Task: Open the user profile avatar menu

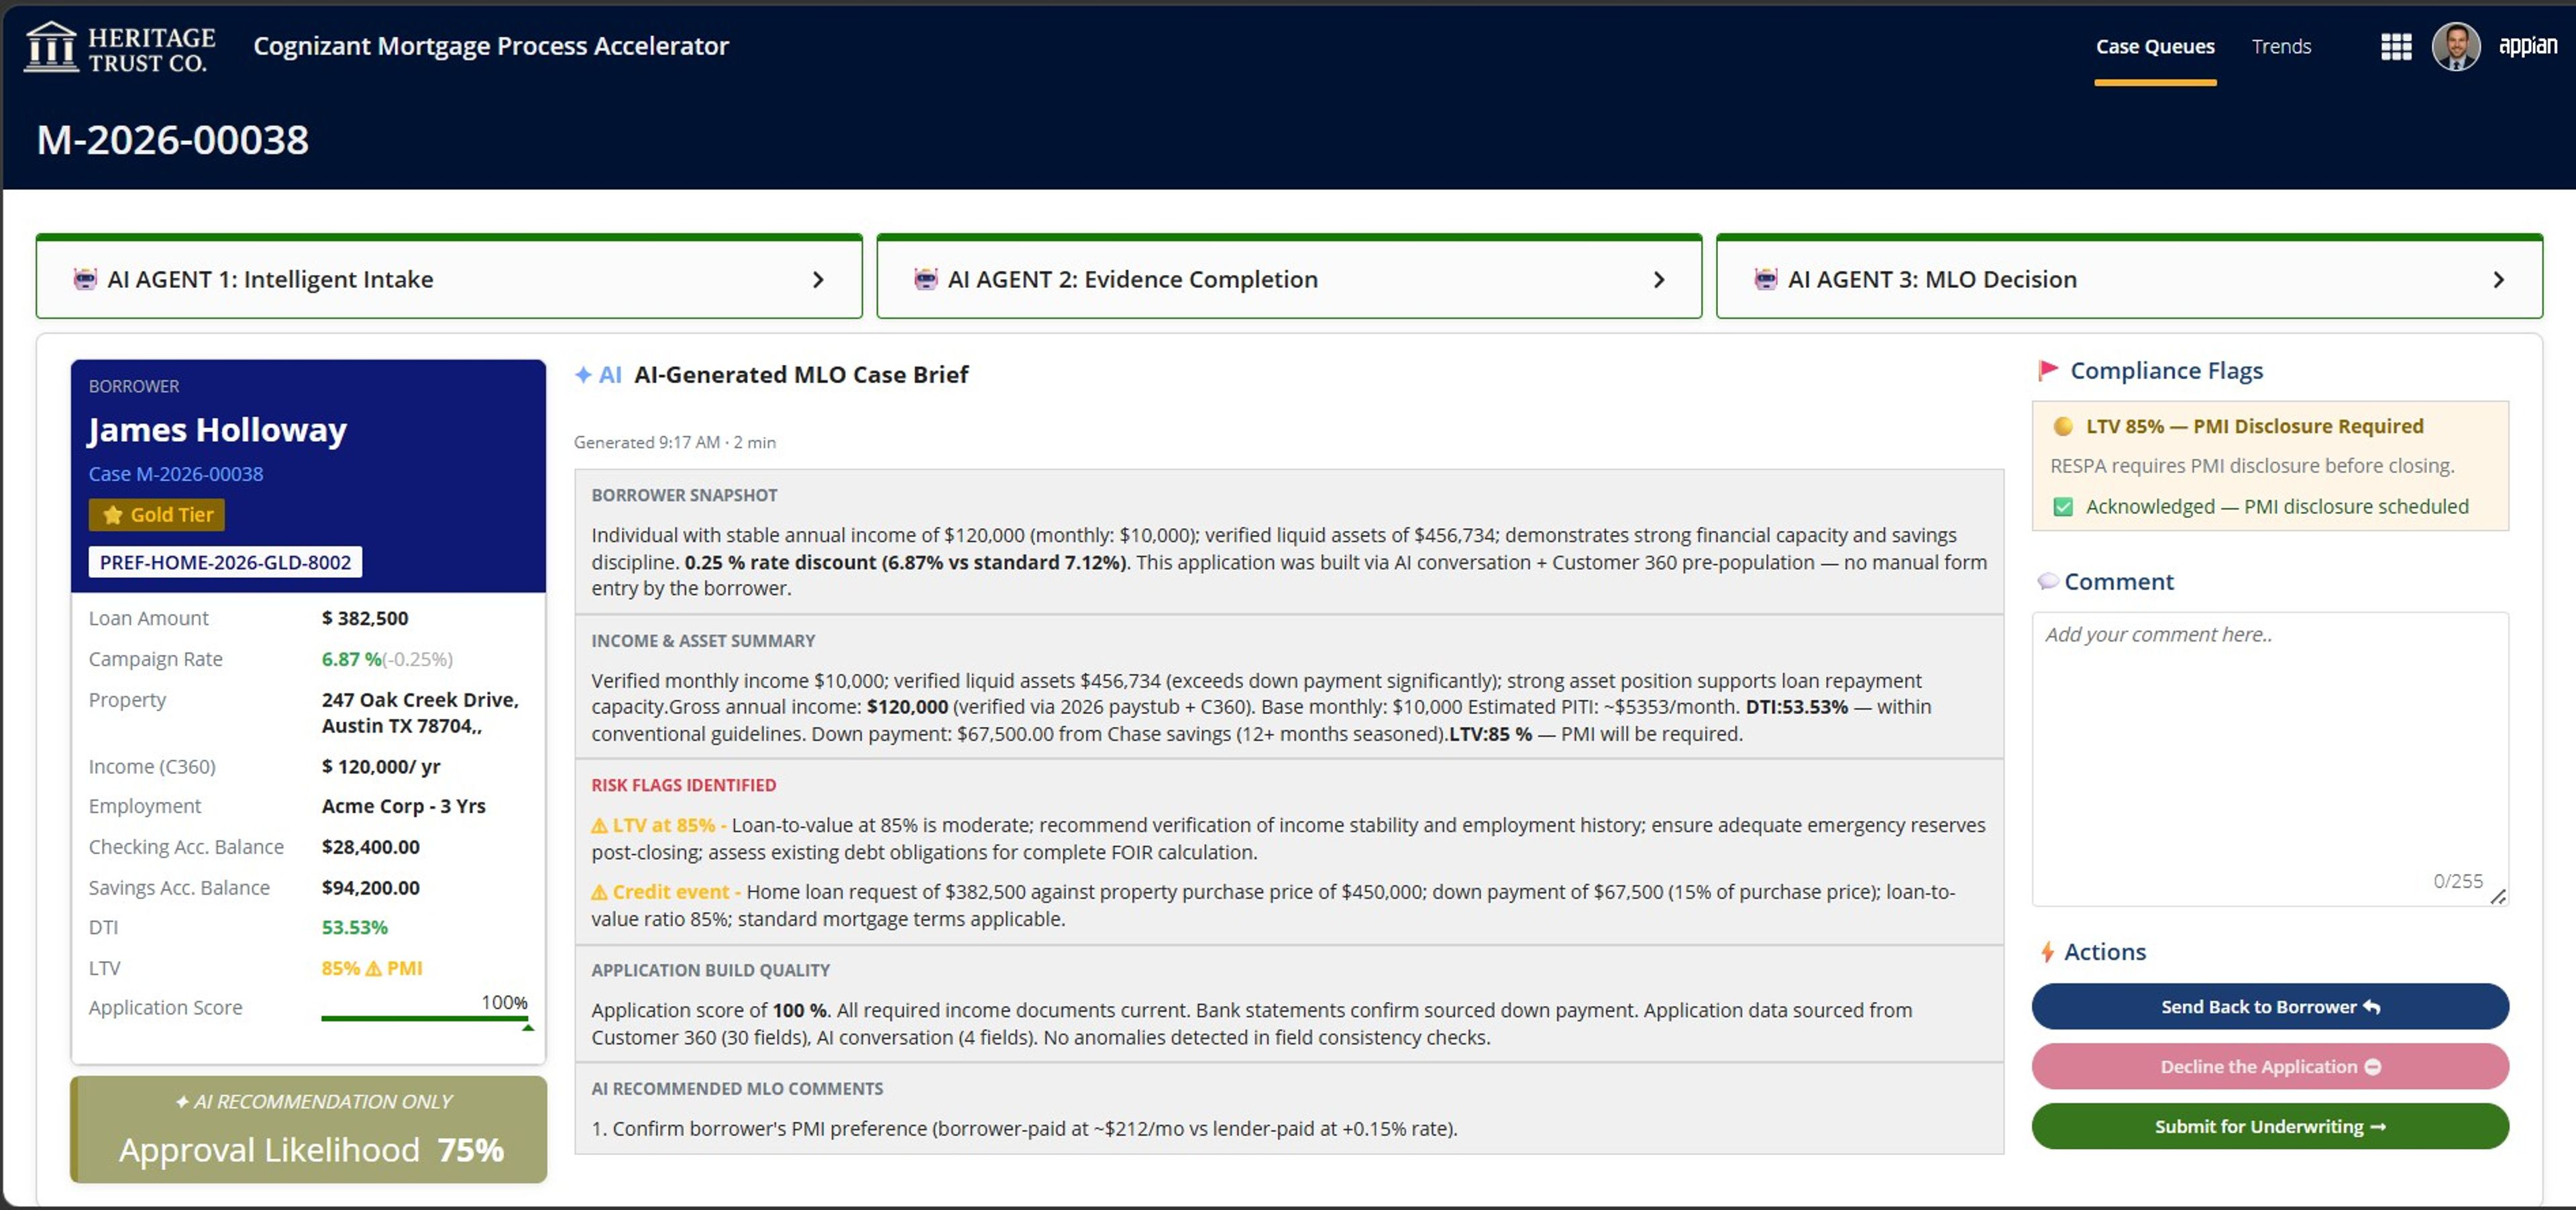Action: click(x=2455, y=46)
